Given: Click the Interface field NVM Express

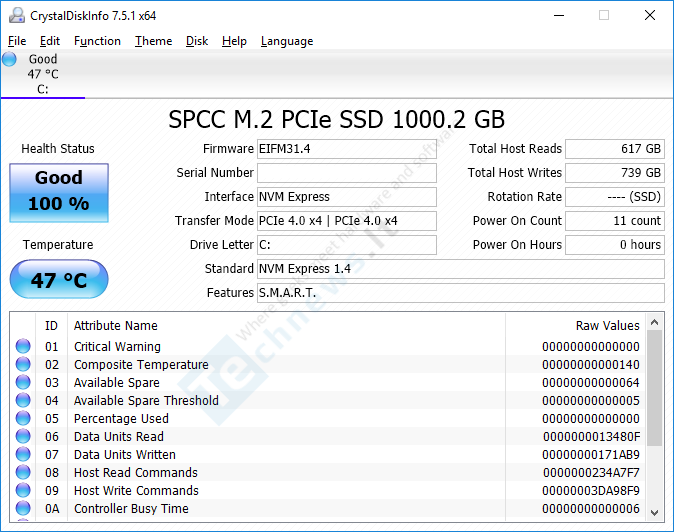Looking at the screenshot, I should 347,197.
